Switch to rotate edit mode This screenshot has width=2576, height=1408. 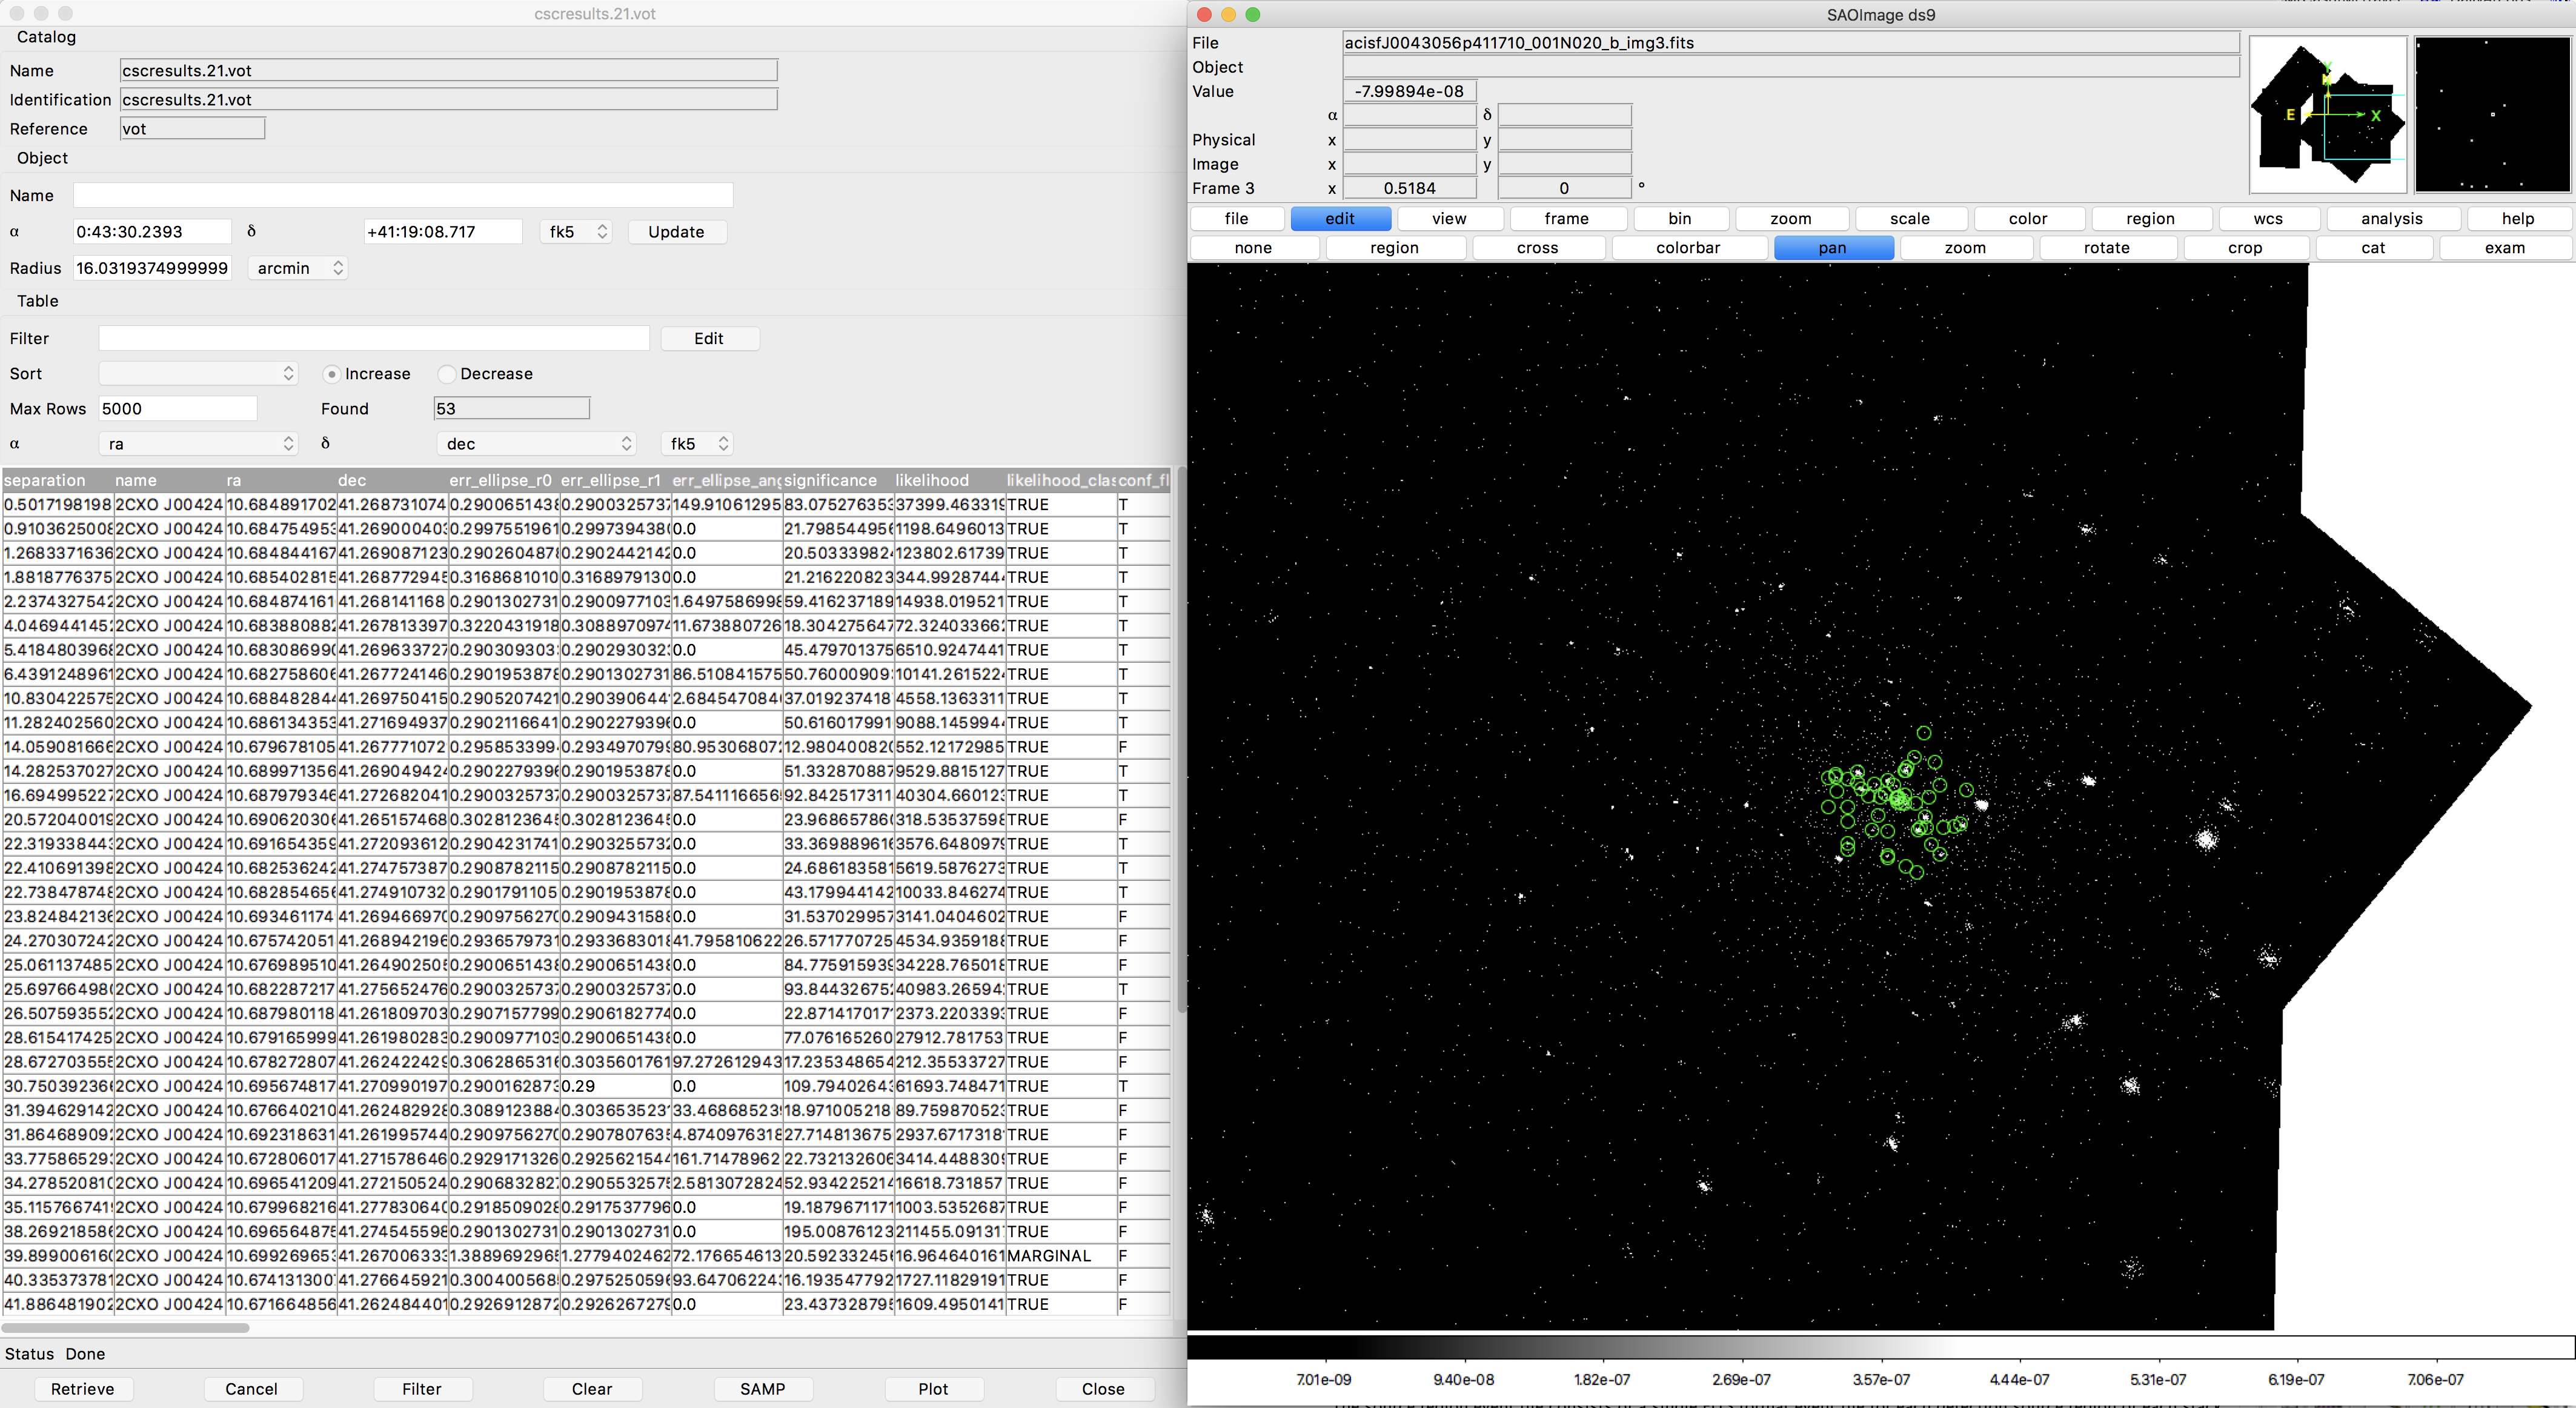click(2106, 248)
